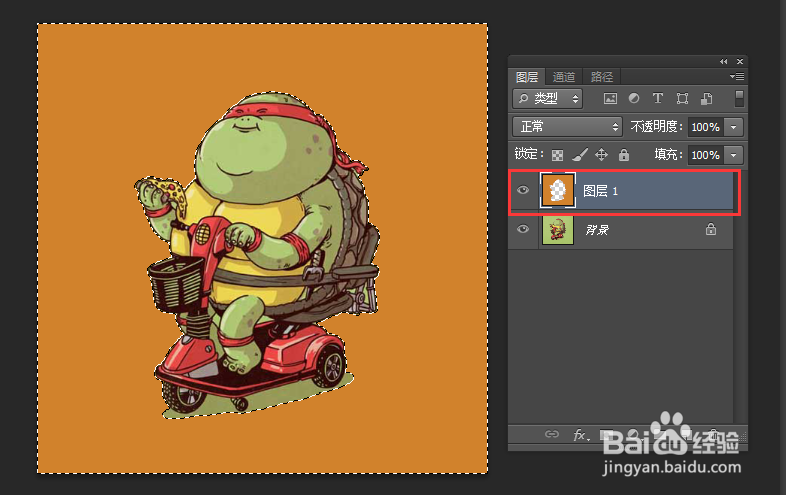Click the adjustment layer filter icon
Image resolution: width=786 pixels, height=495 pixels.
[x=634, y=98]
